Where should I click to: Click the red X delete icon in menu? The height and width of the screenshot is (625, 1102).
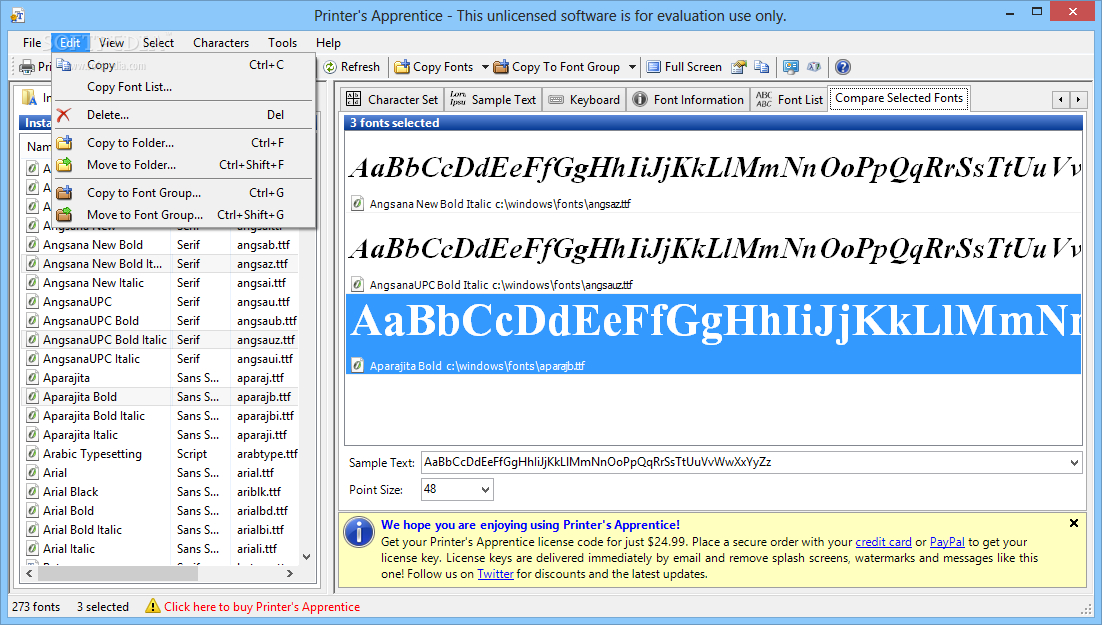tap(64, 115)
